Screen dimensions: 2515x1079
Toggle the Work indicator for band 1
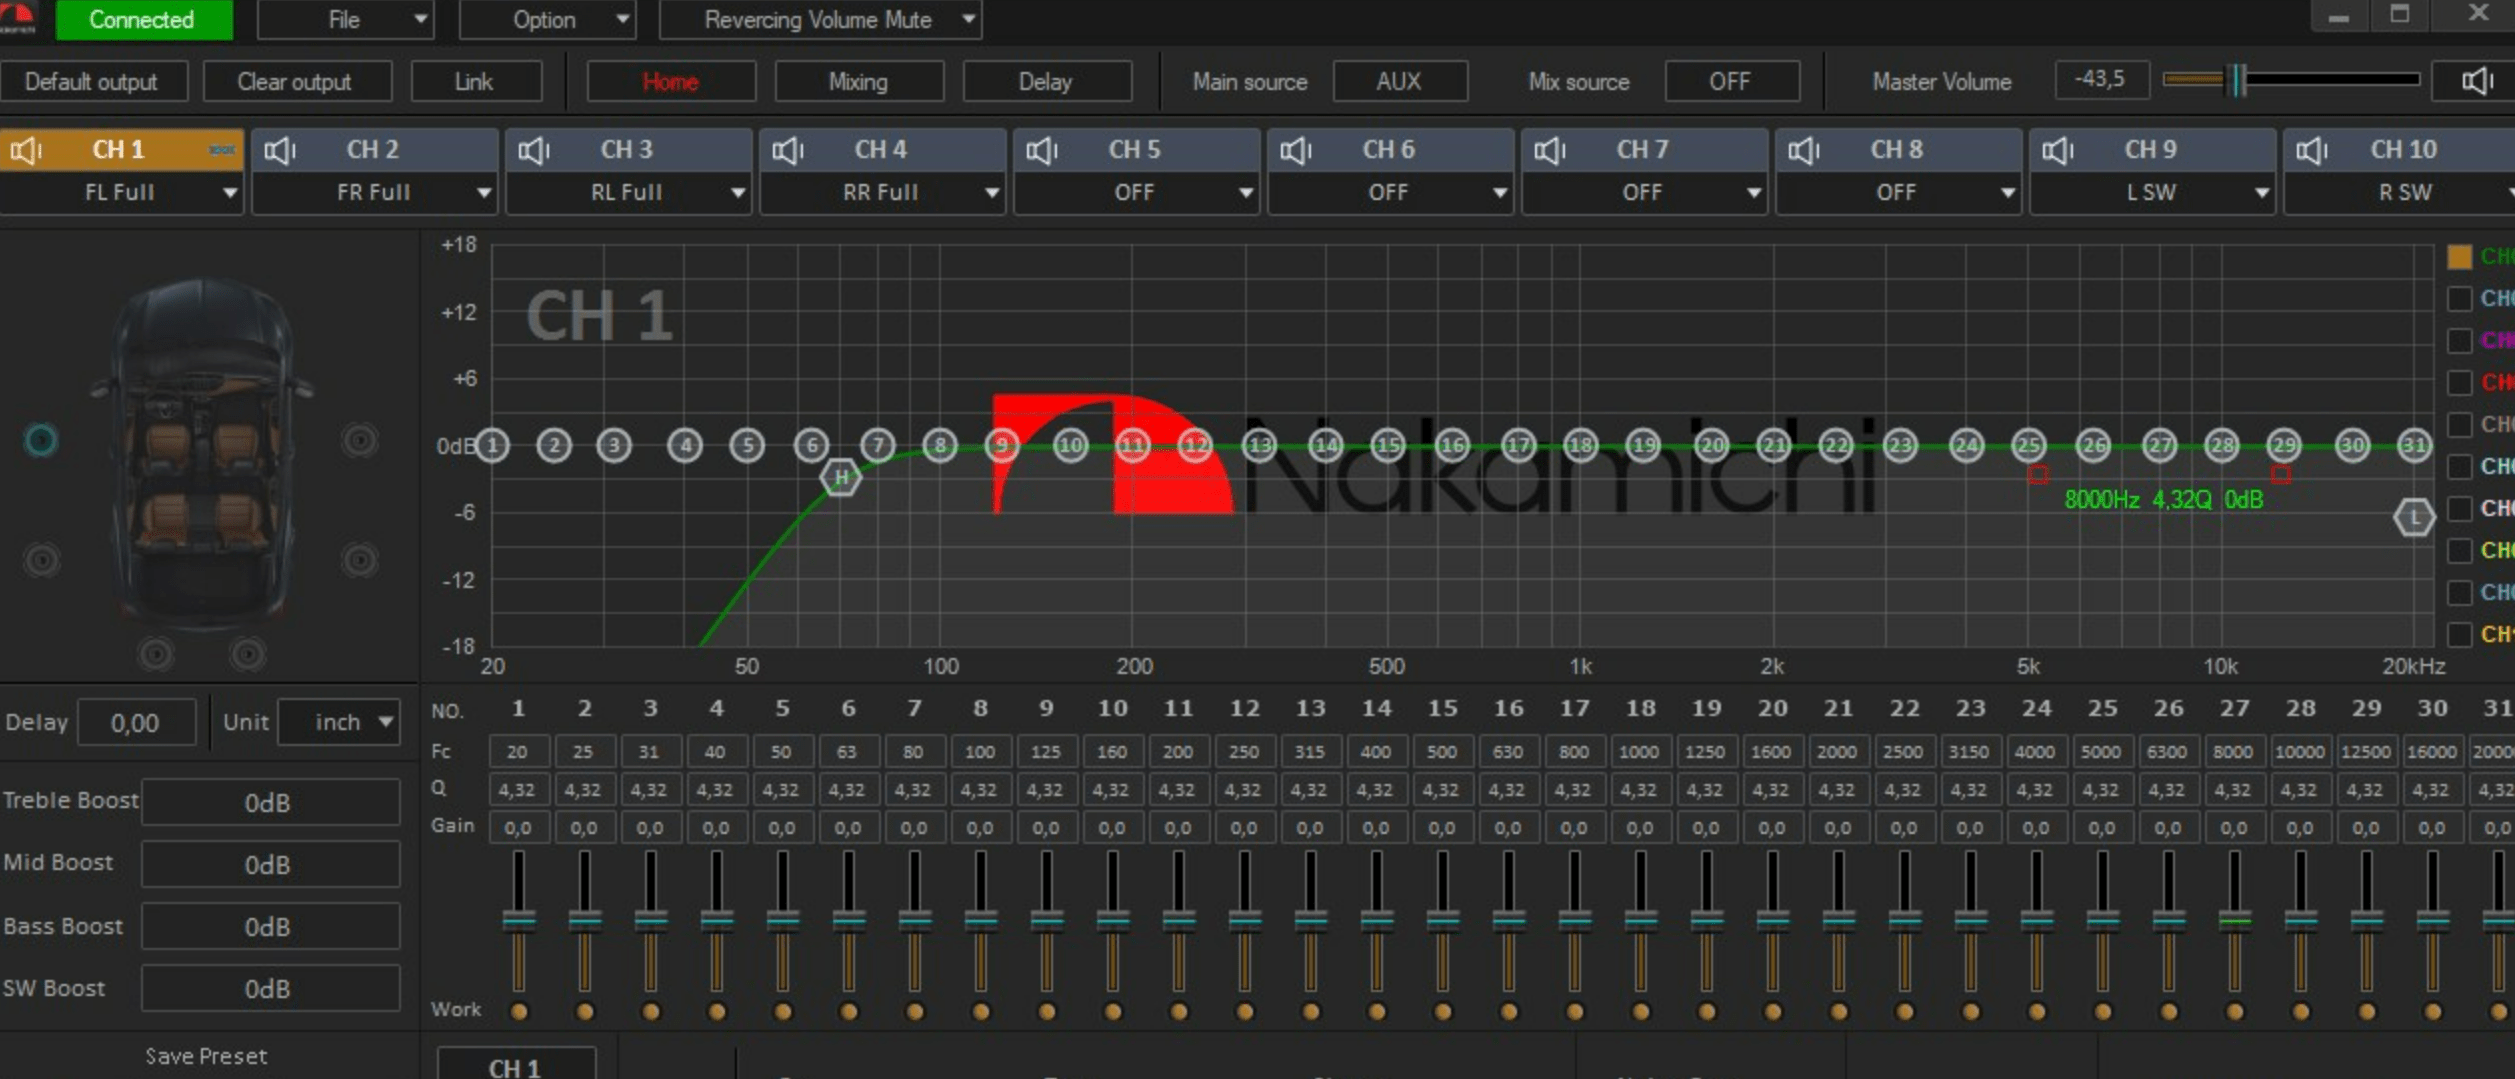[518, 1011]
